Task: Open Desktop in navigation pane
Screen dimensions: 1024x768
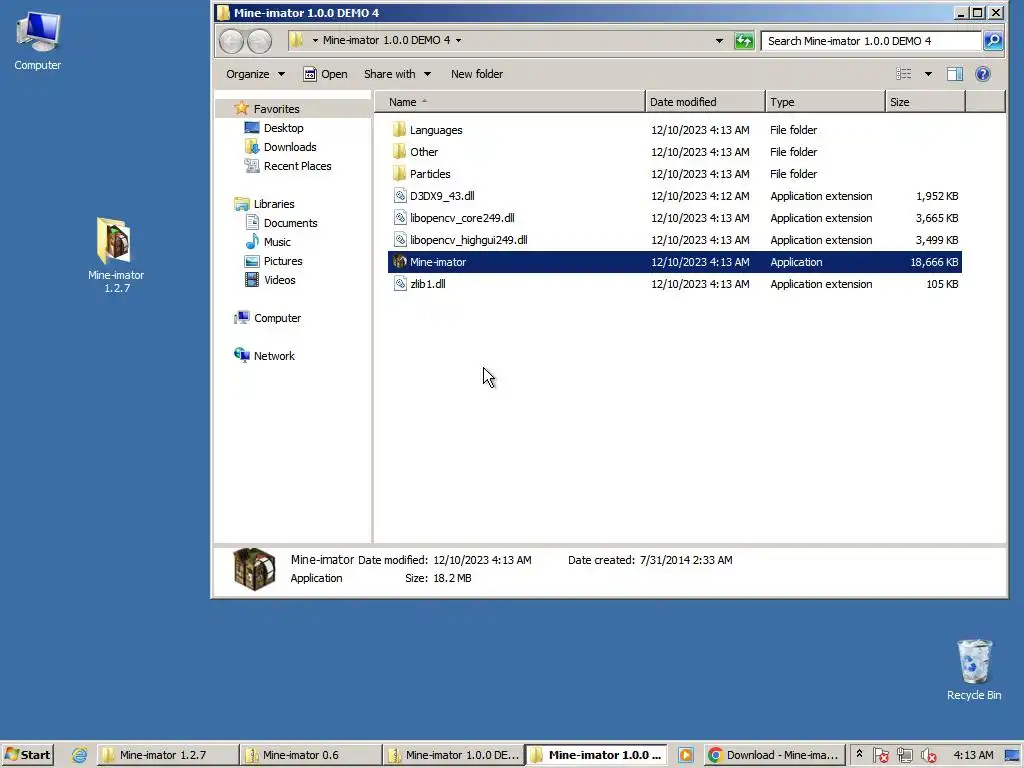Action: pos(283,128)
